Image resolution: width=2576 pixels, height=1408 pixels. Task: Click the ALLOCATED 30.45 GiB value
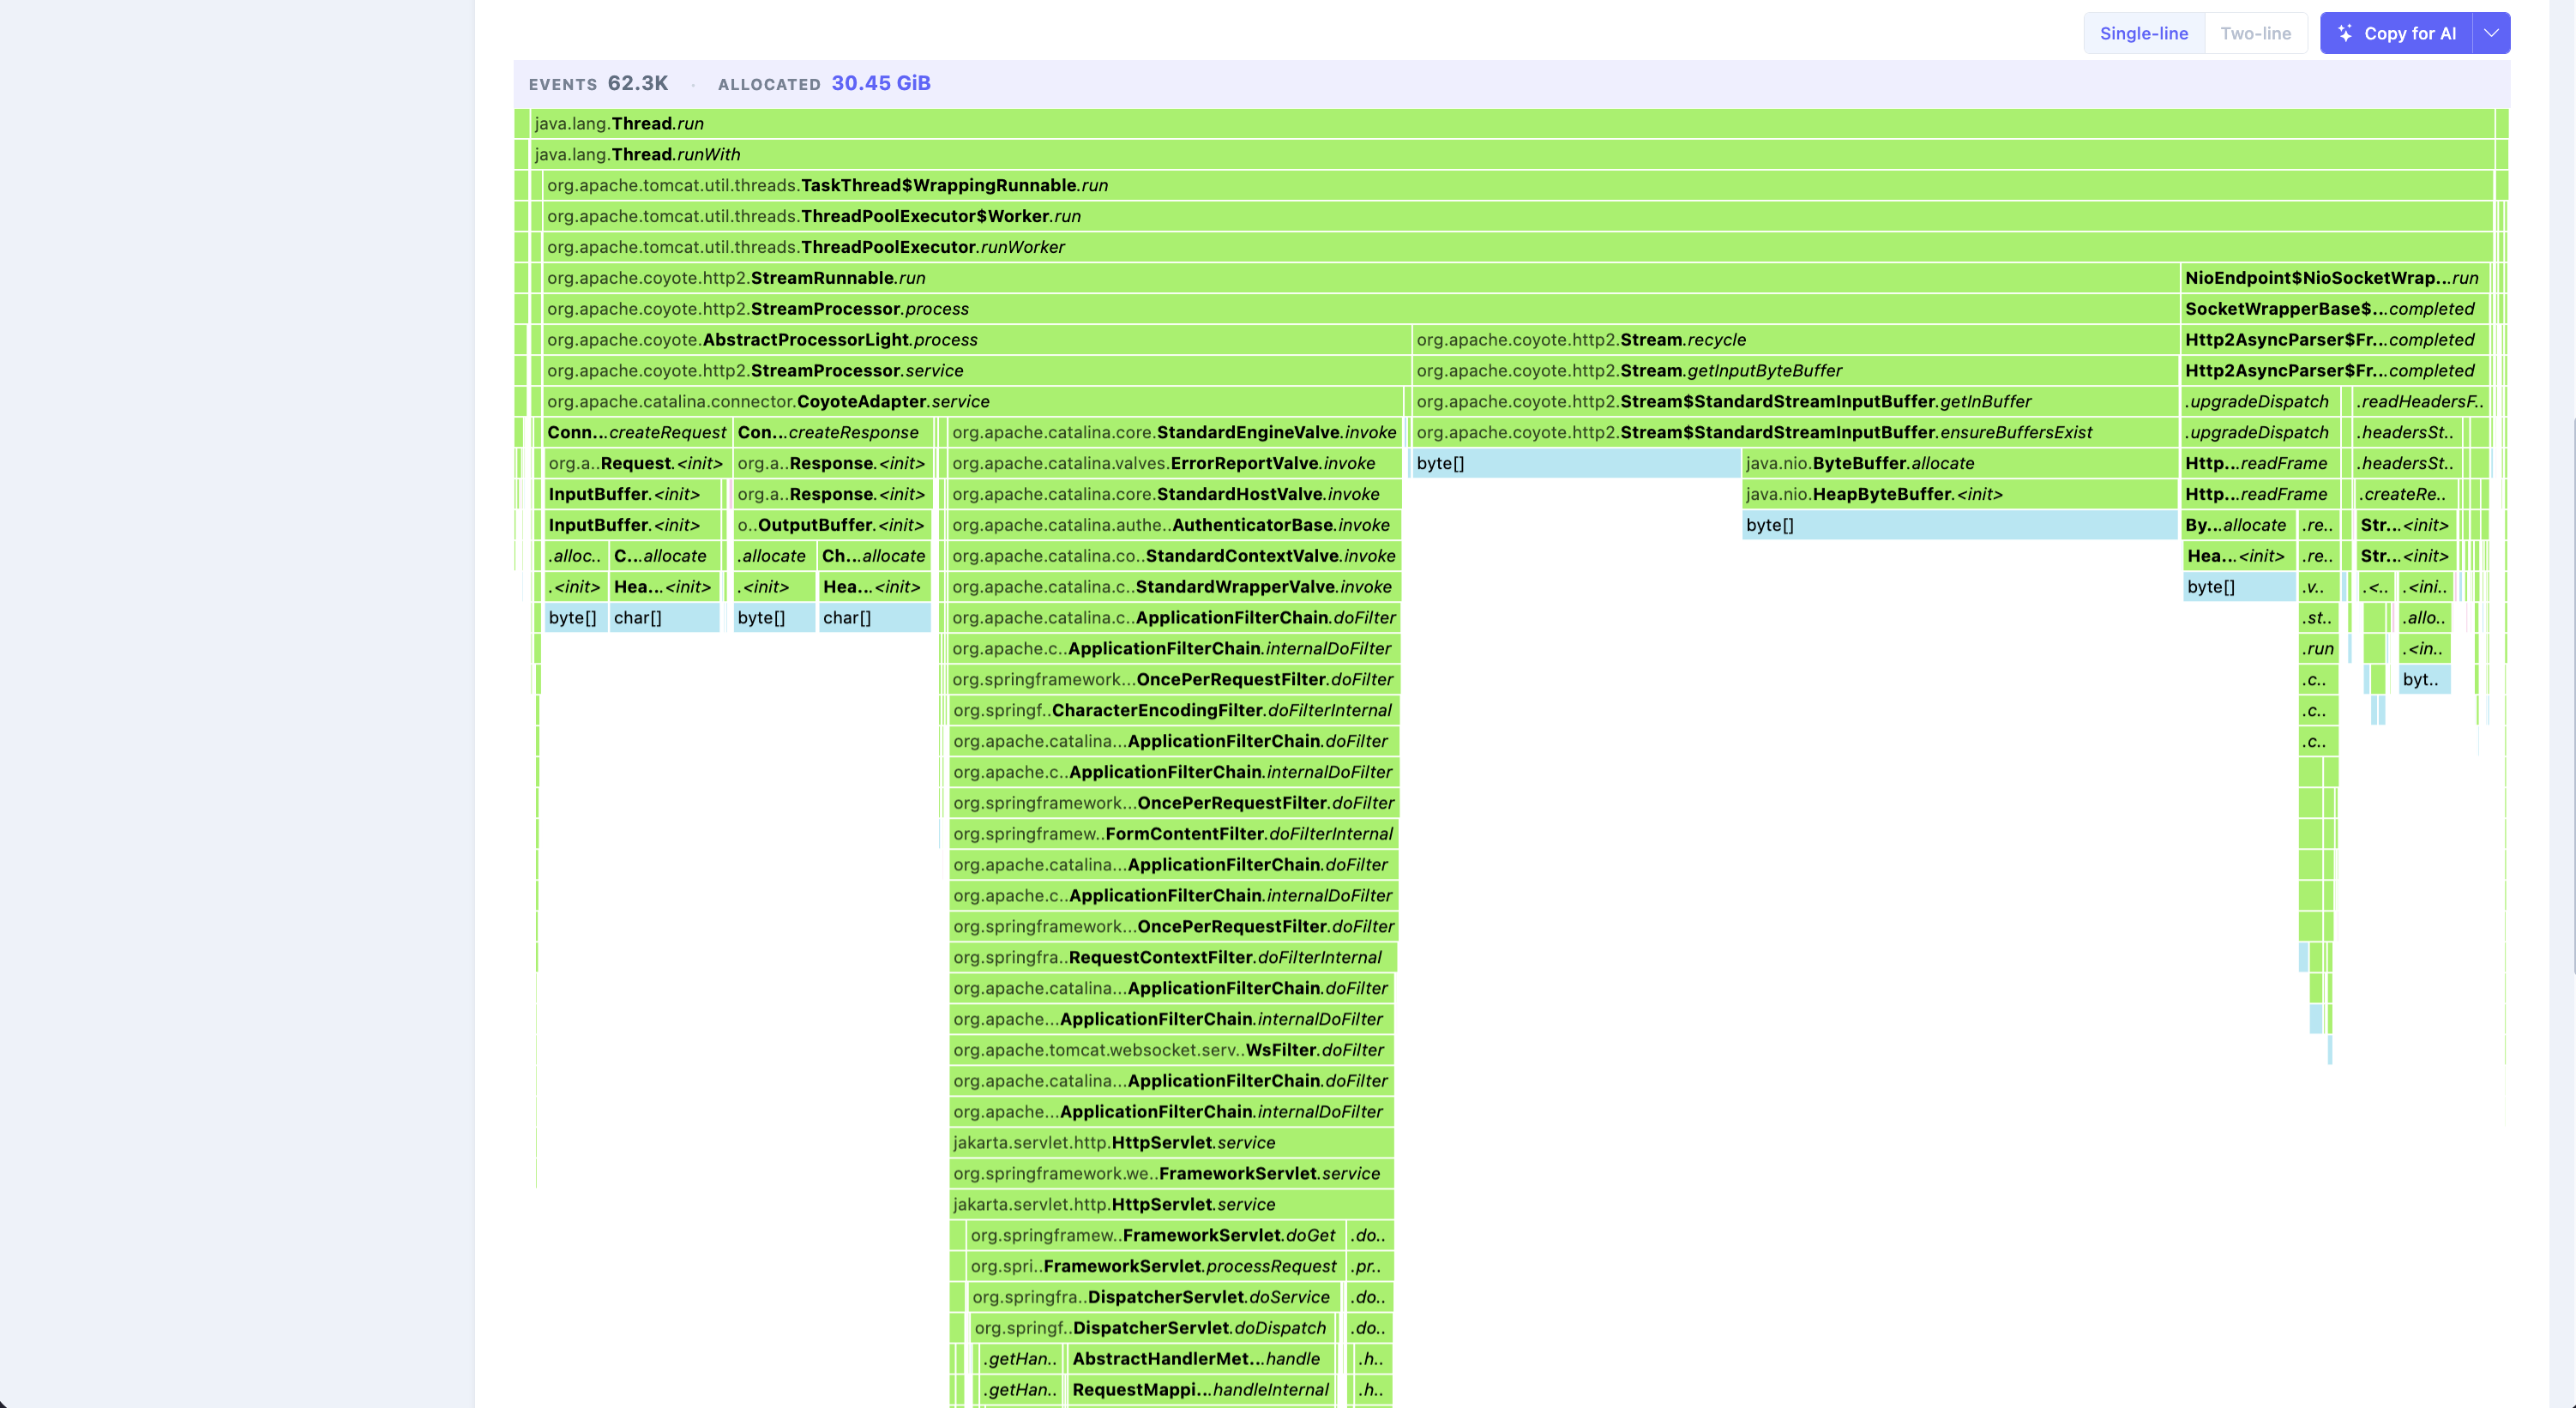click(881, 83)
